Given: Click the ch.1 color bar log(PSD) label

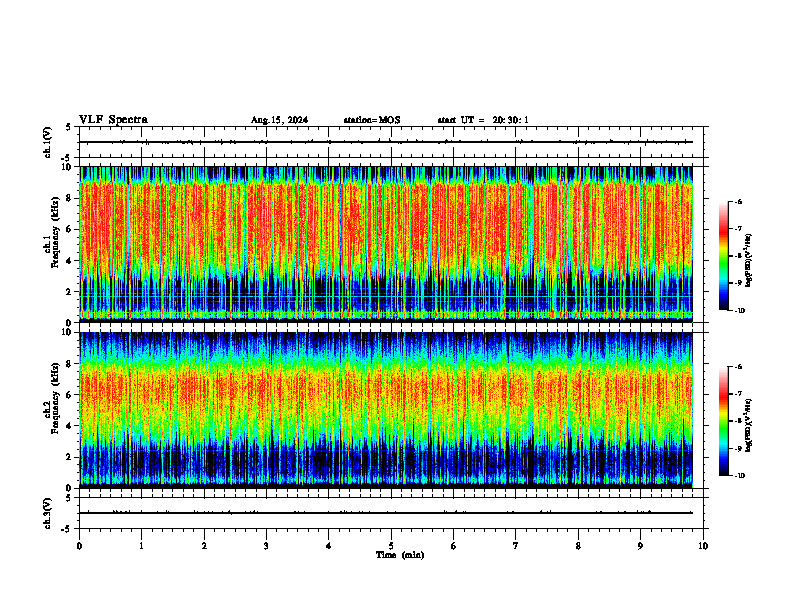Looking at the screenshot, I should [748, 260].
